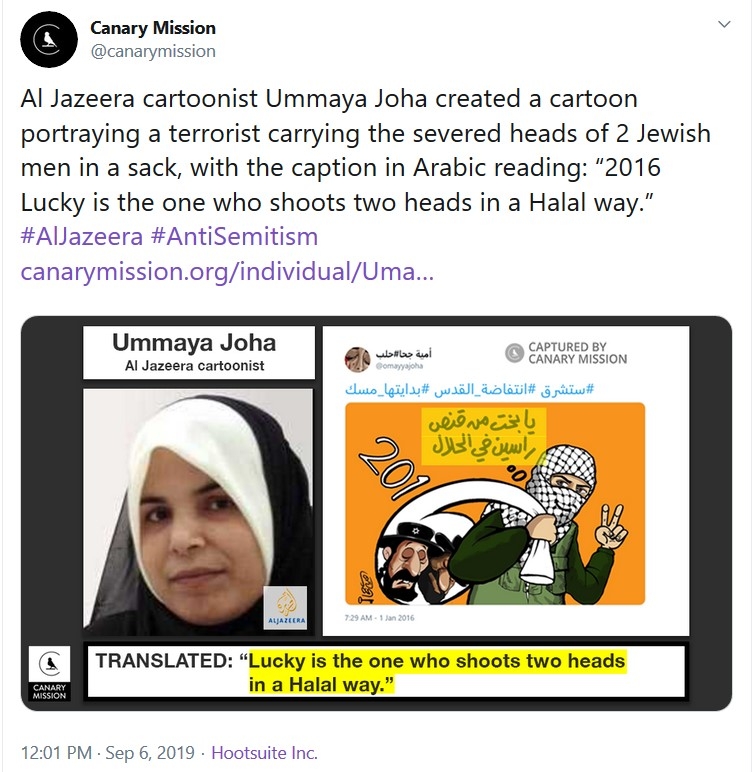Image resolution: width=754 pixels, height=772 pixels.
Task: Click the Arabic hashtags line in the embedded tweet
Action: tap(469, 389)
